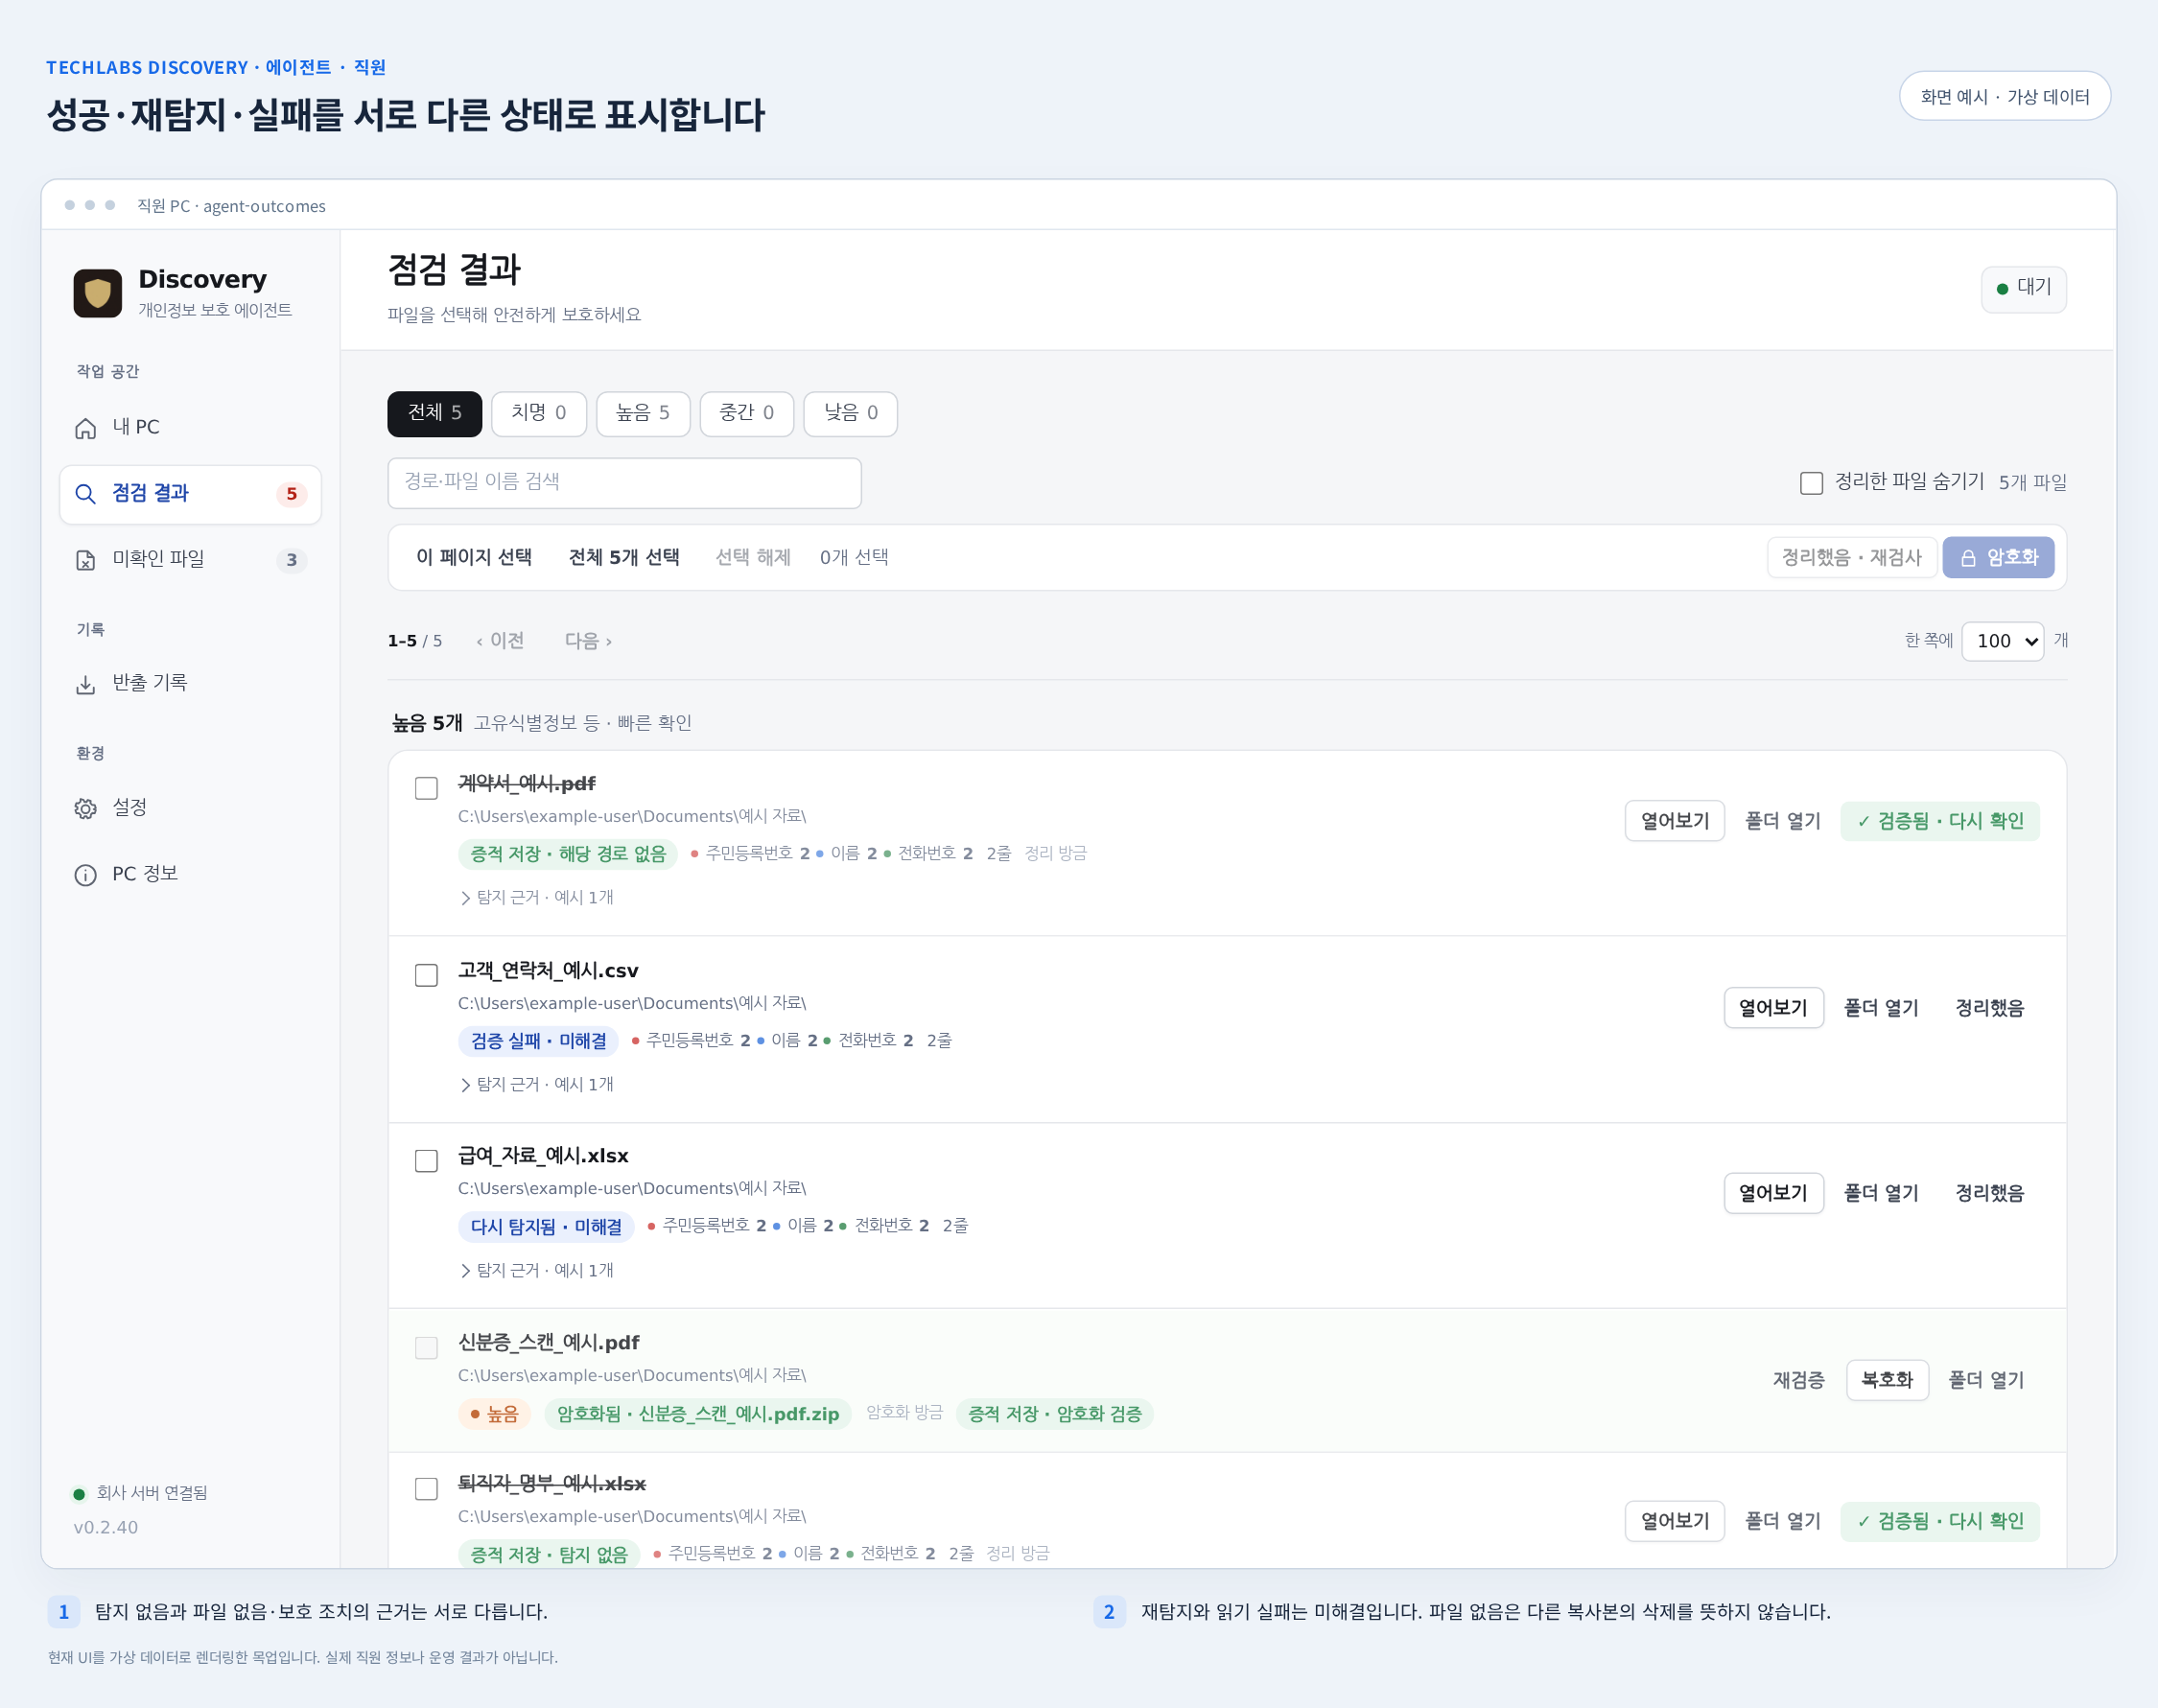This screenshot has height=1708, width=2158.
Task: Expand 탐지 근거 under 계약서_예시.pdf
Action: click(x=537, y=898)
